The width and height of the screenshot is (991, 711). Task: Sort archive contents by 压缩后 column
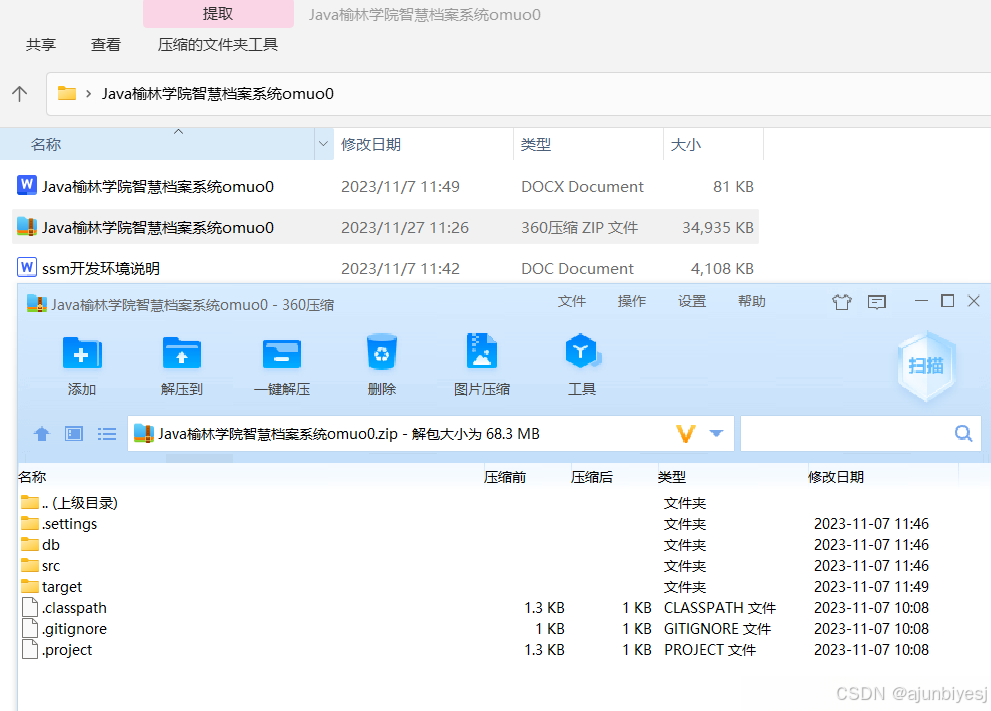tap(592, 477)
